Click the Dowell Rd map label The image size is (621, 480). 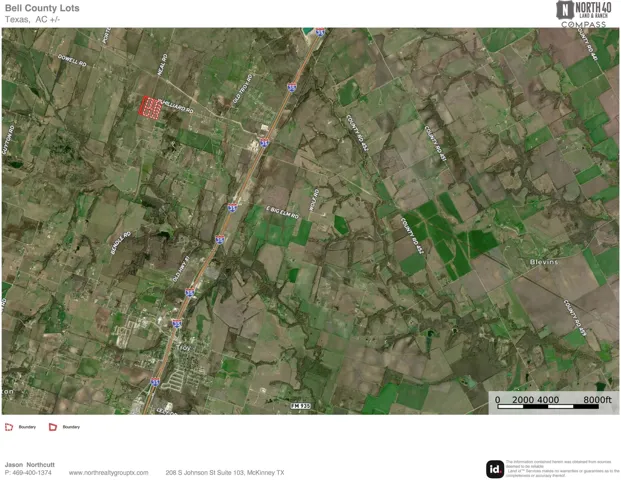[x=72, y=61]
